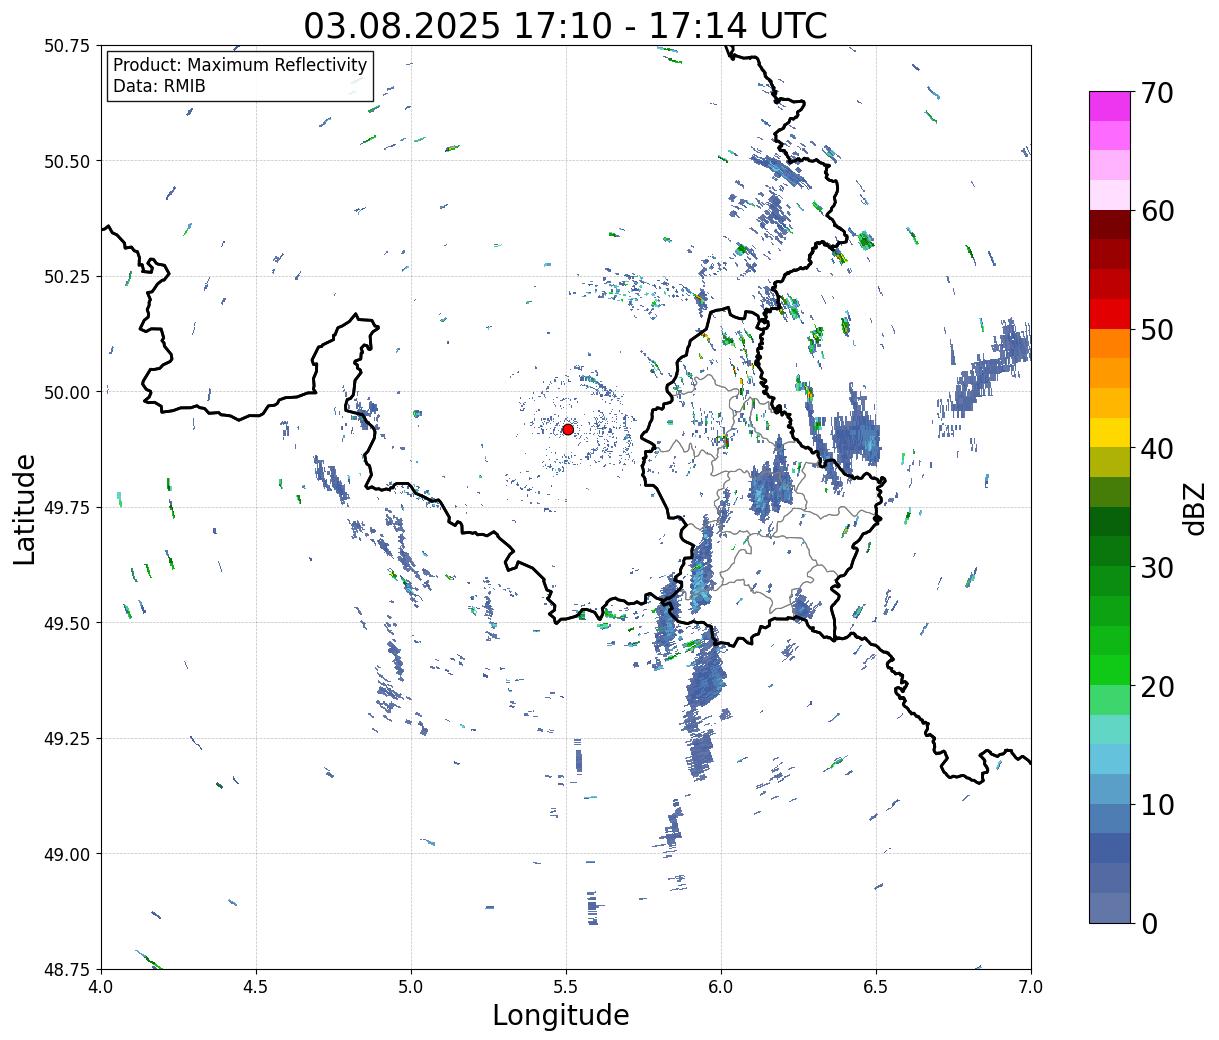Click the colorbar tick label 0
This screenshot has width=1219, height=1040.
pos(1148,924)
